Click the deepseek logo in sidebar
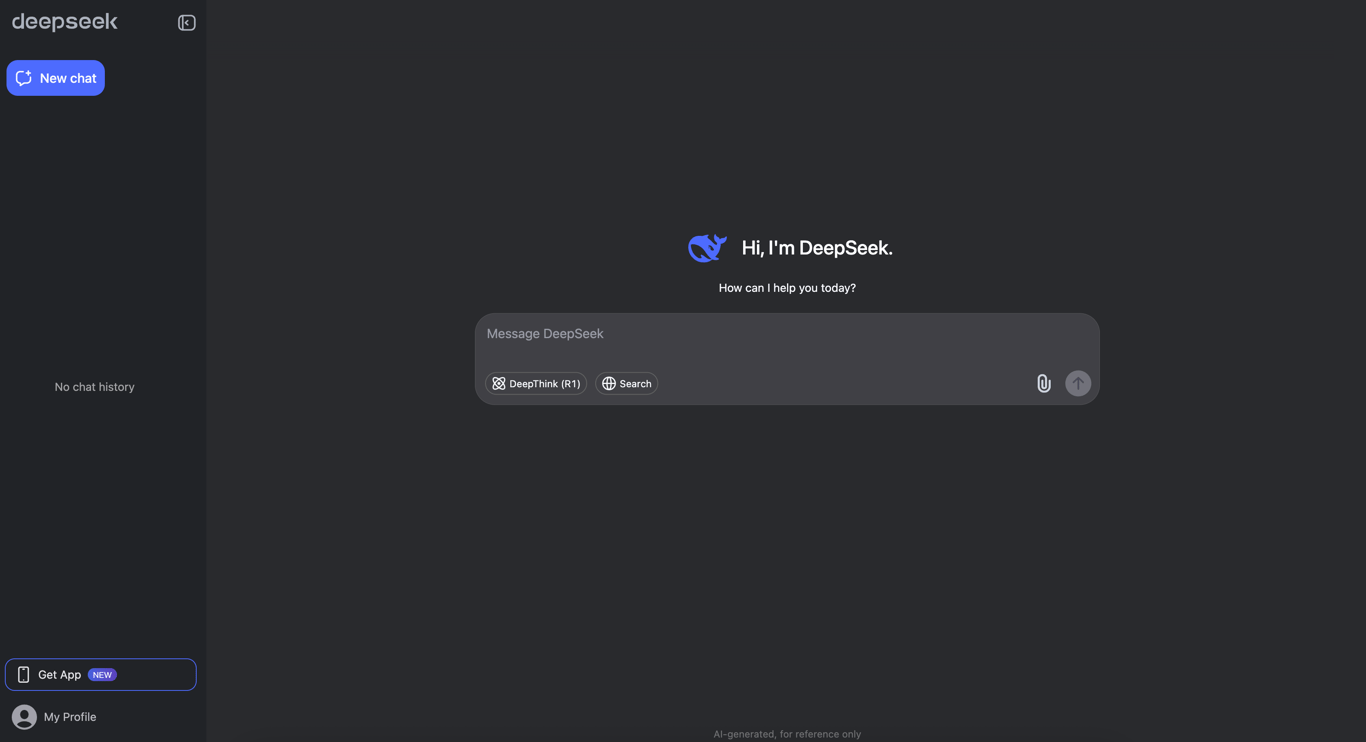This screenshot has height=742, width=1366. click(x=65, y=22)
